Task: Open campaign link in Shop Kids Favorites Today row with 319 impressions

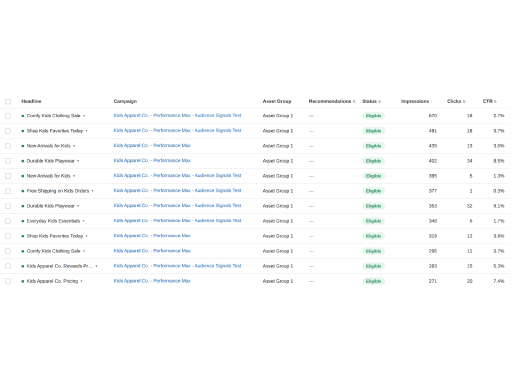Action: click(x=152, y=236)
